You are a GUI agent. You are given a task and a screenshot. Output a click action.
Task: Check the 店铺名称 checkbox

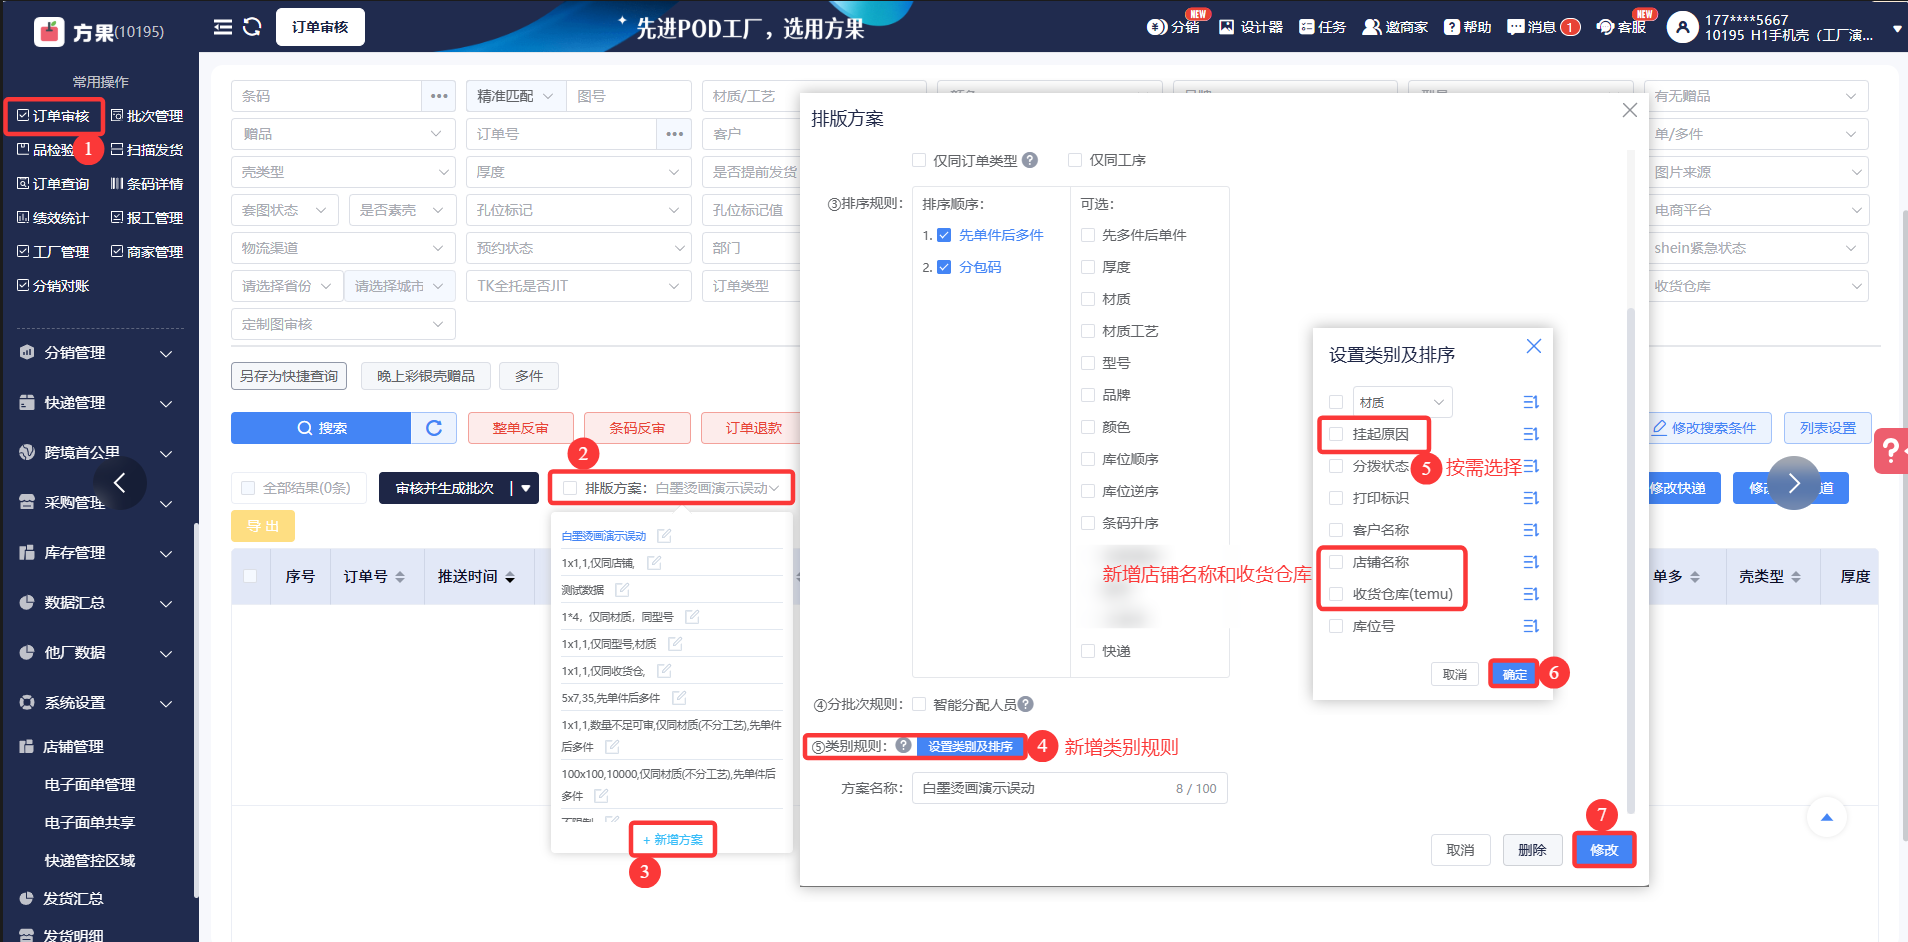click(1336, 562)
